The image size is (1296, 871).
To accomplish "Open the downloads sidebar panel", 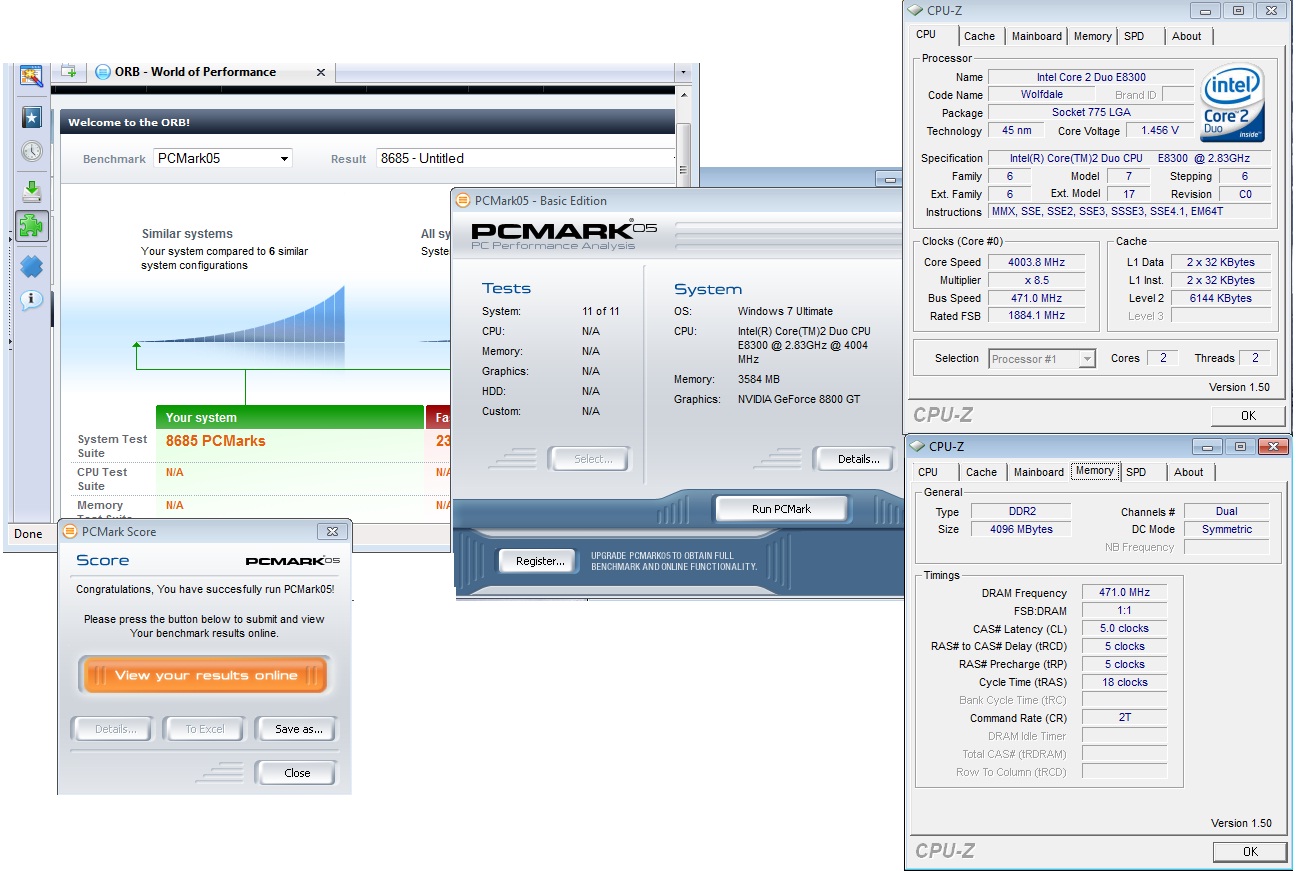I will [x=31, y=191].
